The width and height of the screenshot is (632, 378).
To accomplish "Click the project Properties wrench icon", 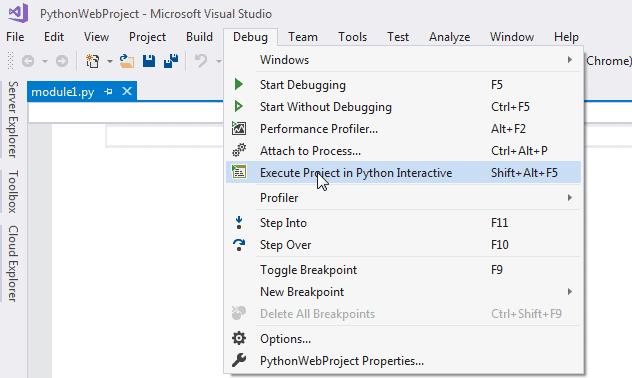I will [x=239, y=360].
